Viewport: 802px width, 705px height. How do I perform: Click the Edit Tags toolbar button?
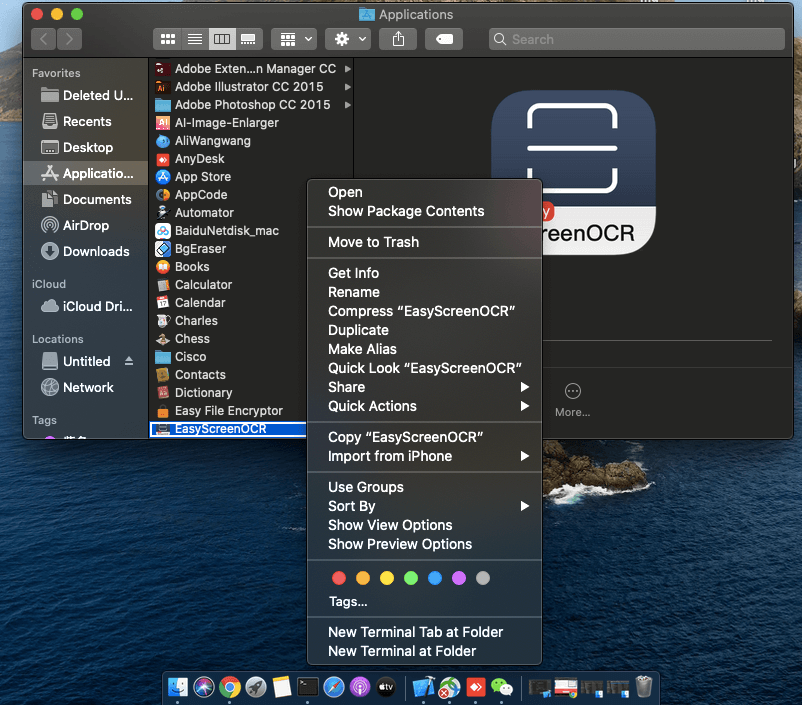point(443,39)
